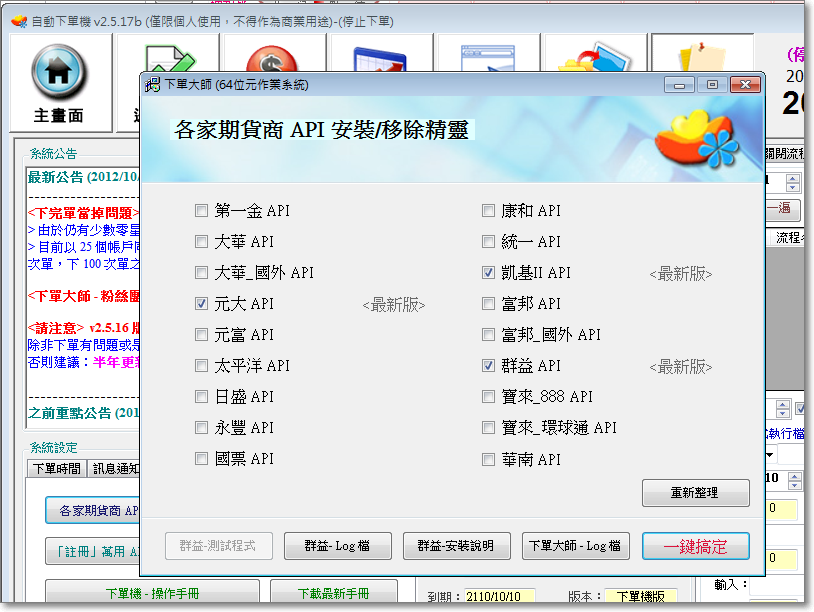Check the 統一 API checkbox
814x612 pixels.
tap(489, 241)
